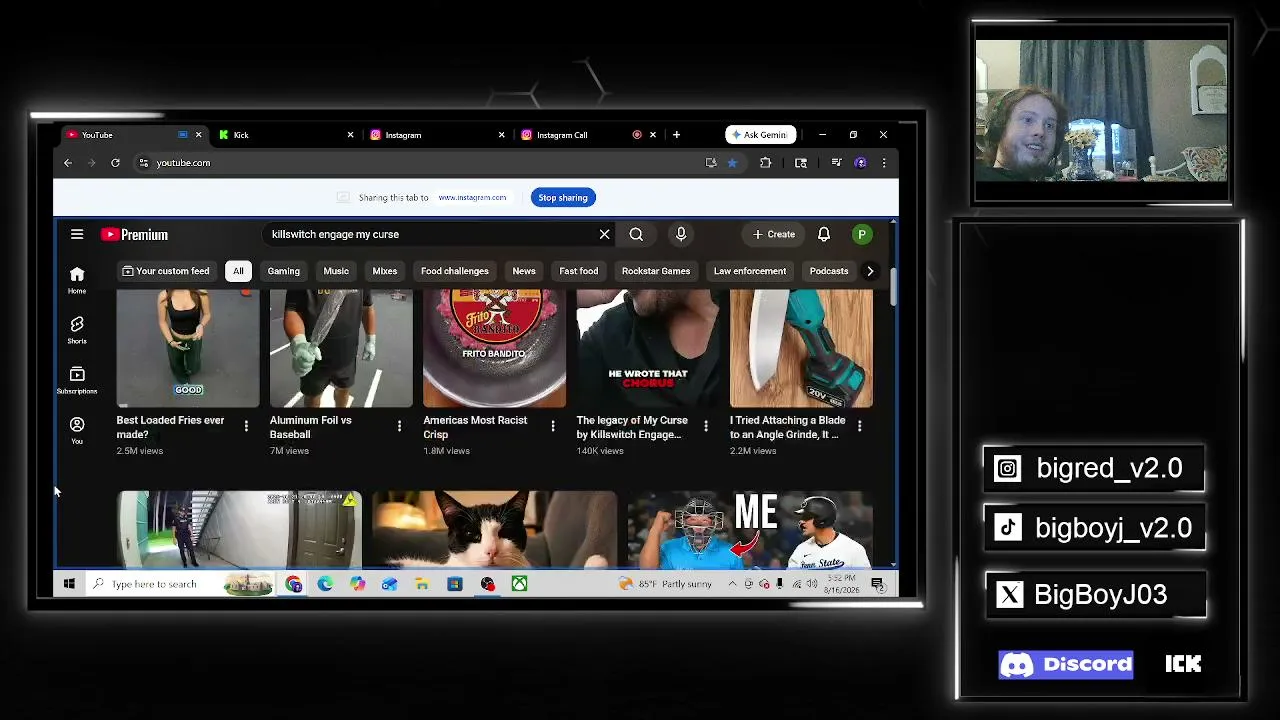Open the taskbar weather widget
Image resolution: width=1280 pixels, height=720 pixels.
click(666, 584)
